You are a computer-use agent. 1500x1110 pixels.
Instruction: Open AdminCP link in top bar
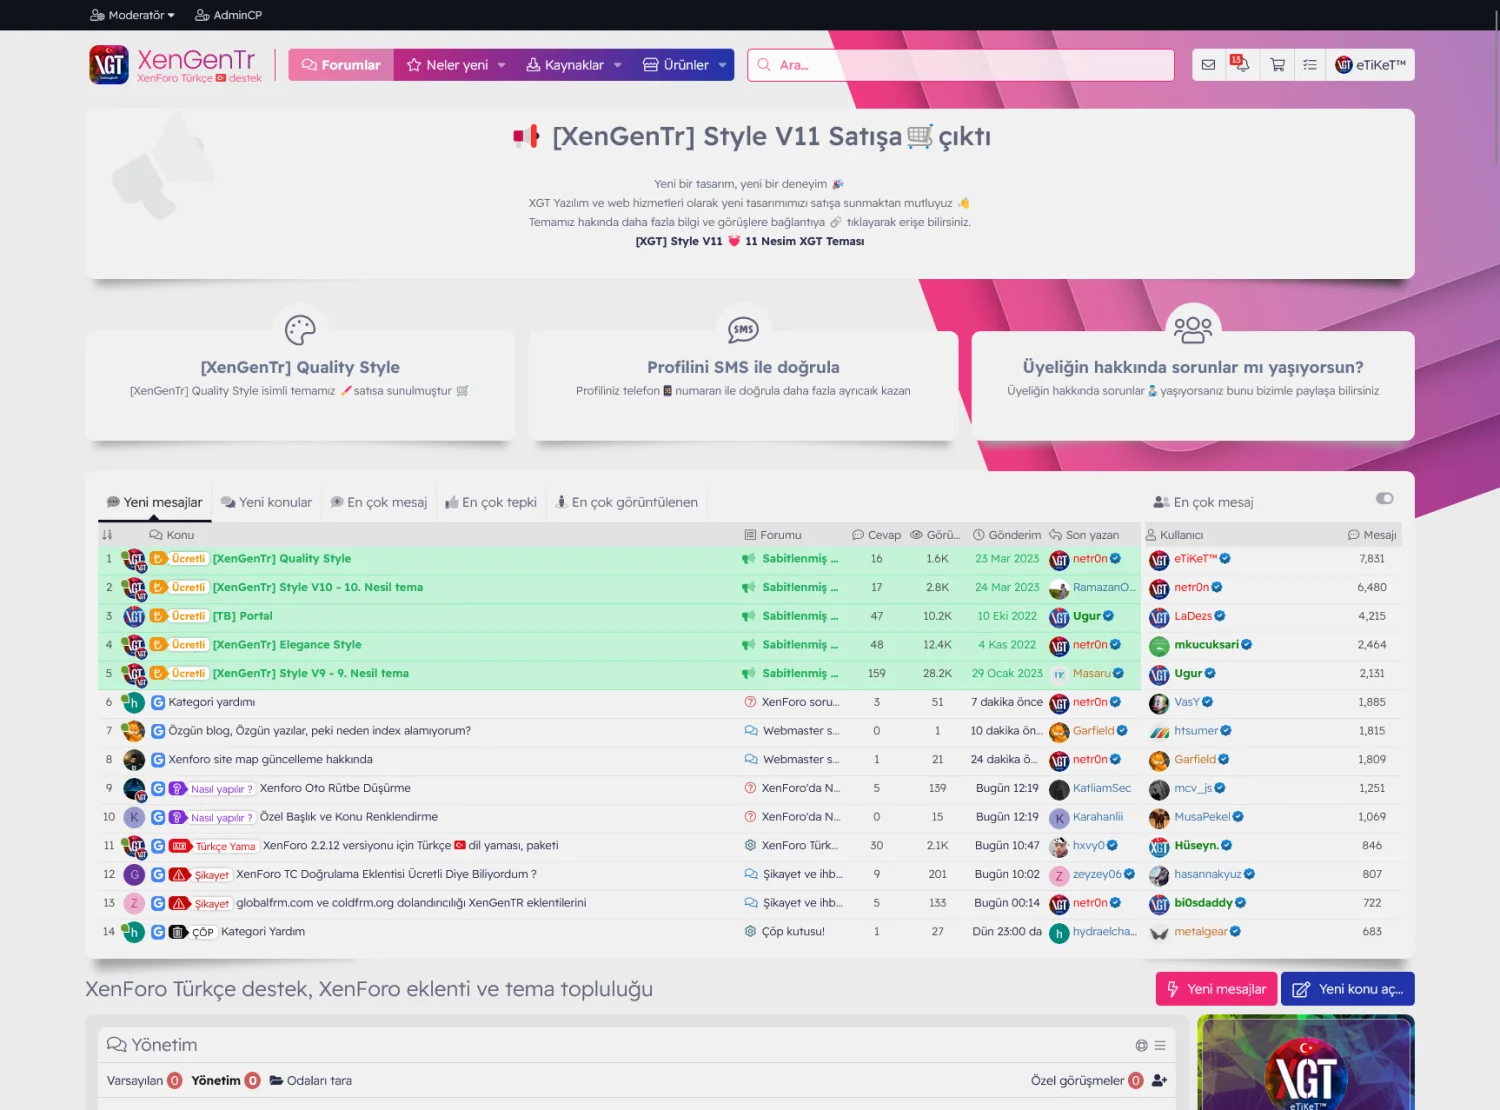click(228, 15)
